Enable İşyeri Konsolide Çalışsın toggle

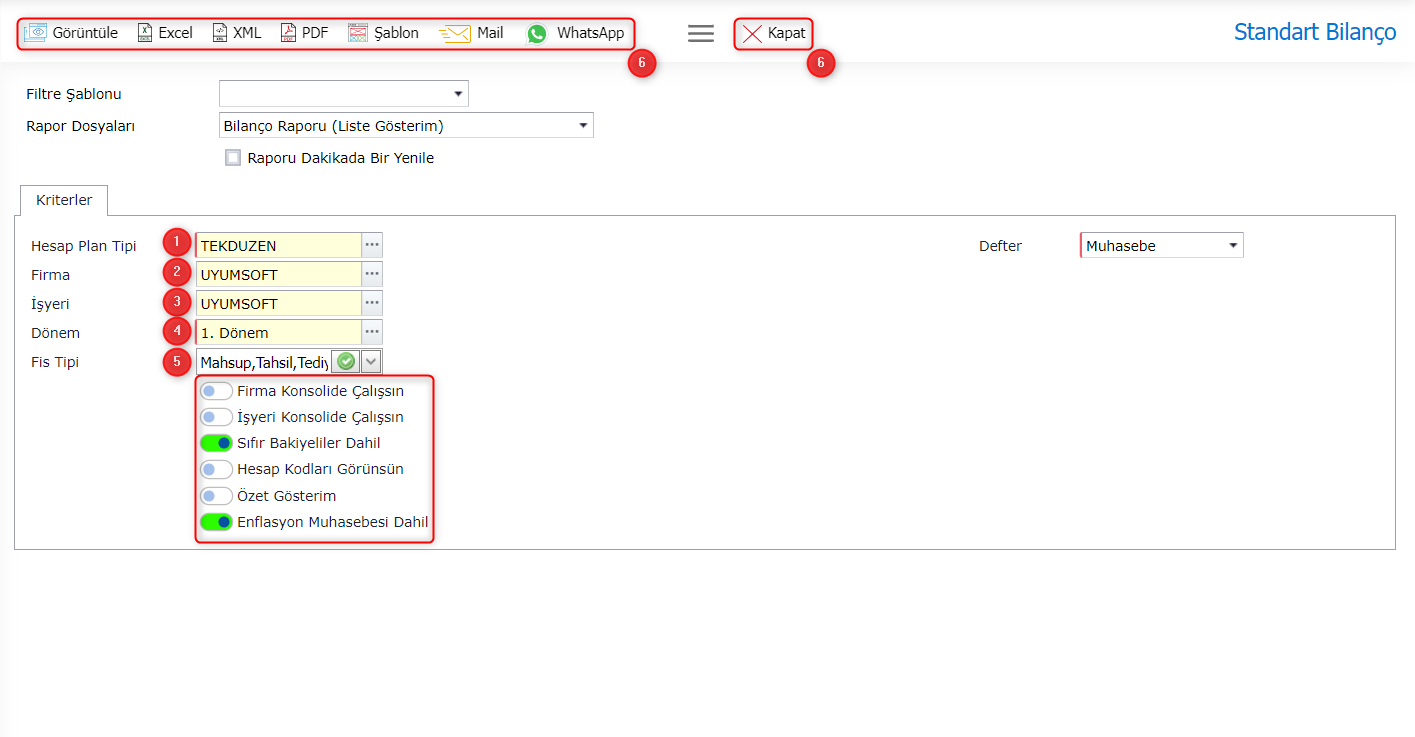(x=216, y=417)
